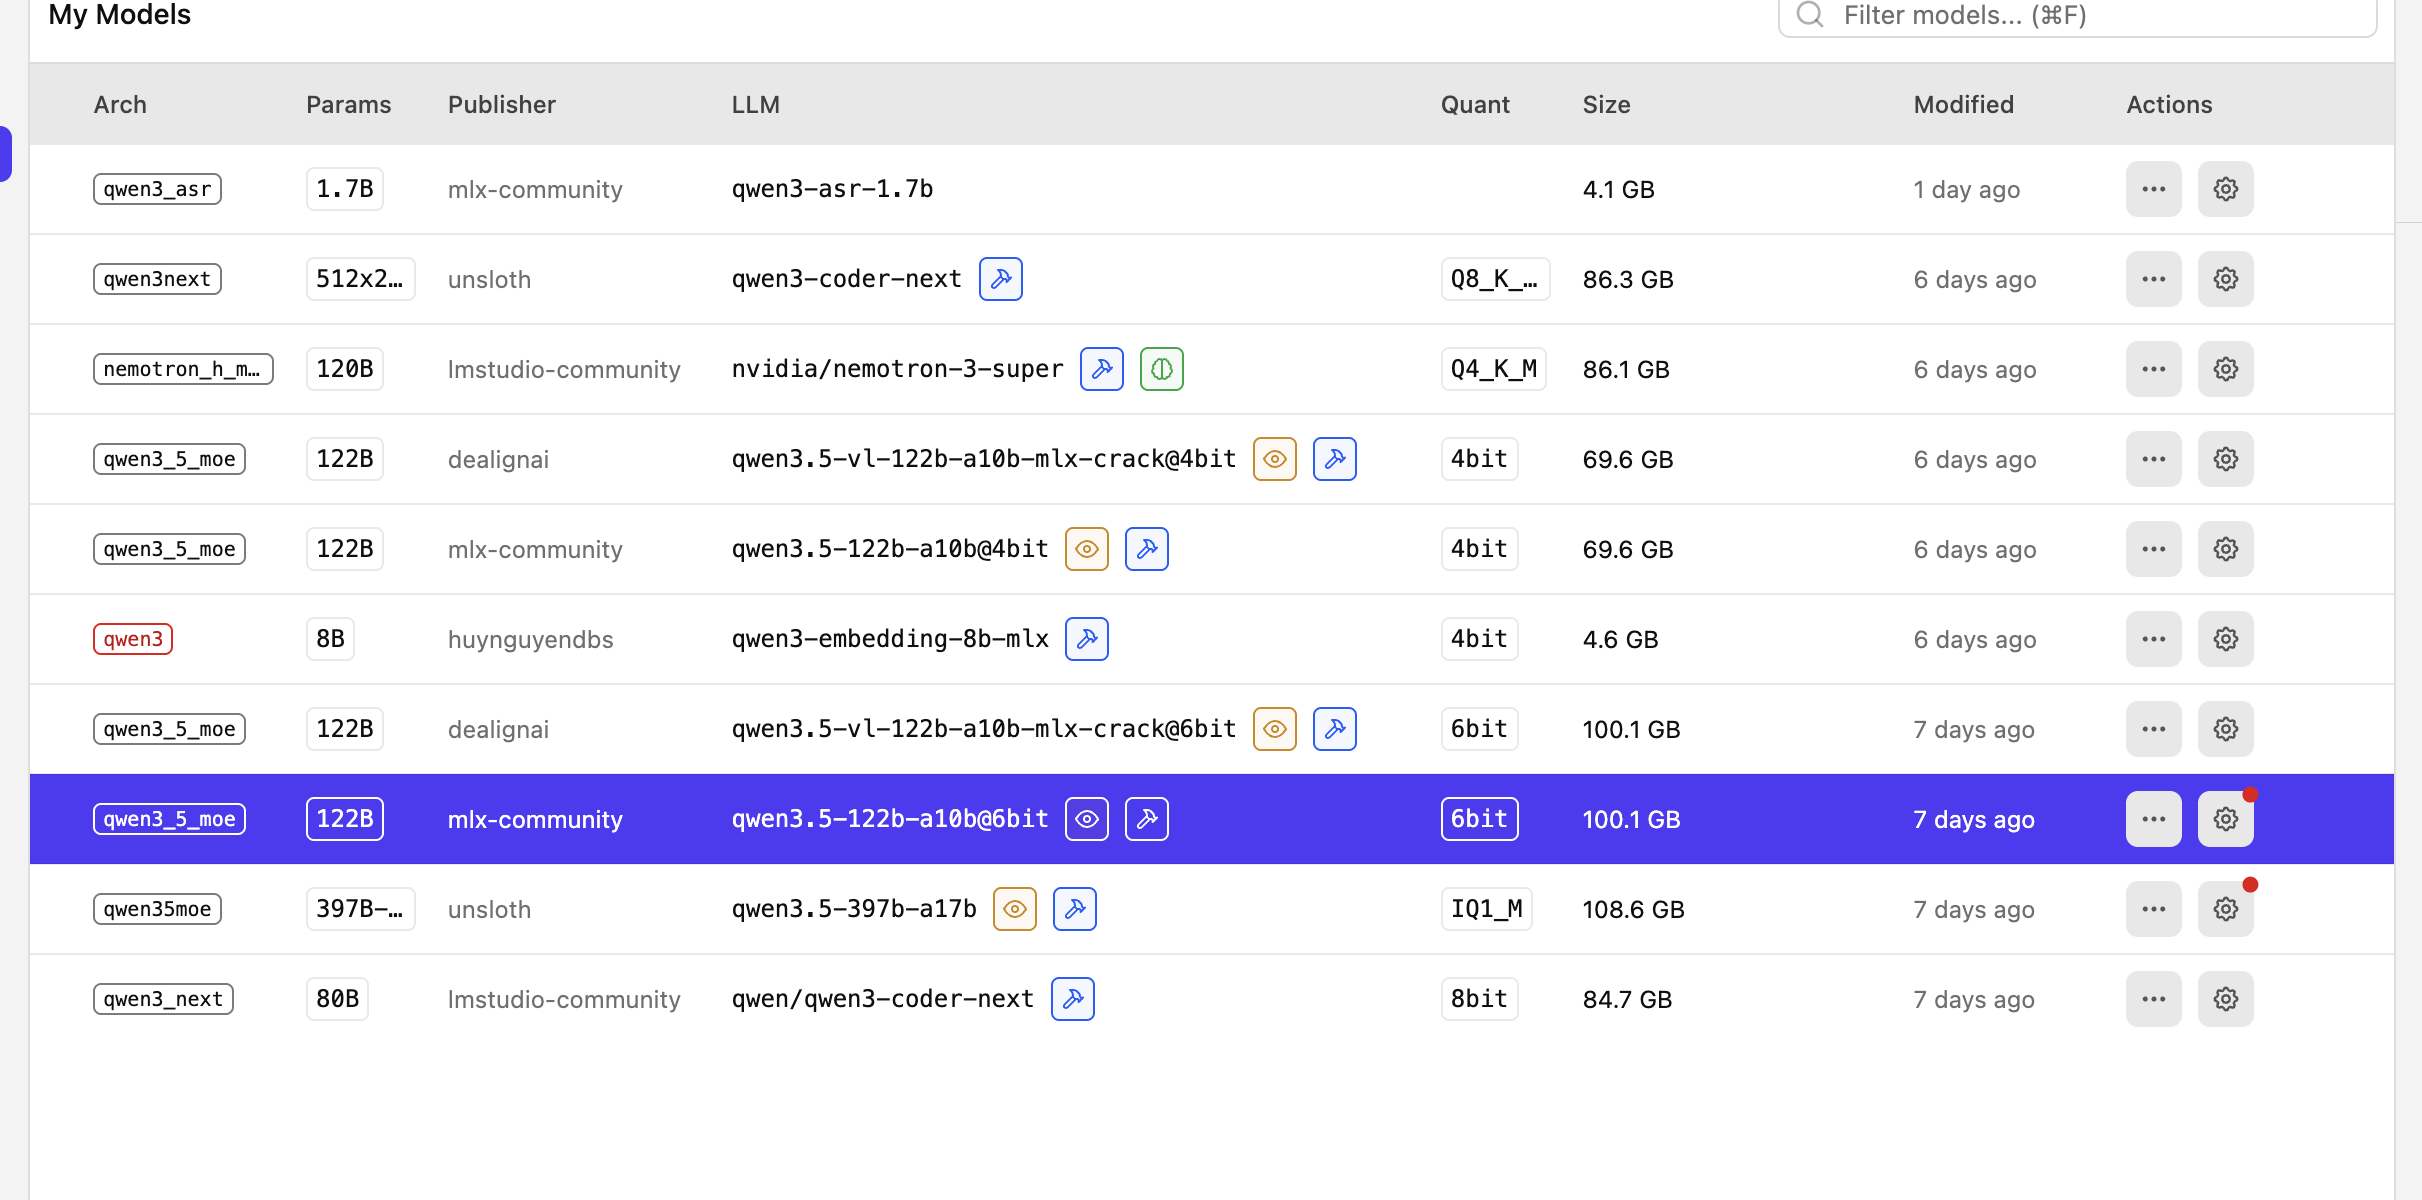Open settings gear for qwen3.5-vl-122b-a10b-mlx-crack@4bit

point(2225,459)
